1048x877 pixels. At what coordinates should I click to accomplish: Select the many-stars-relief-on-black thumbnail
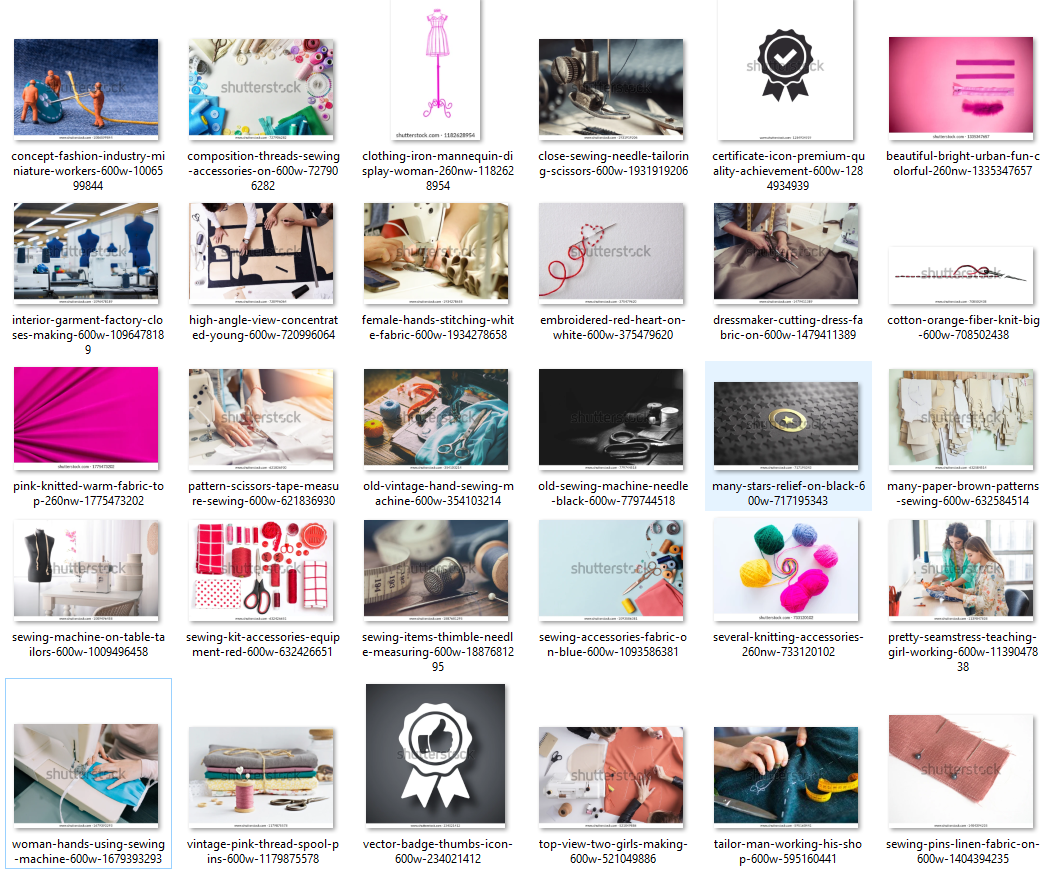[x=786, y=425]
